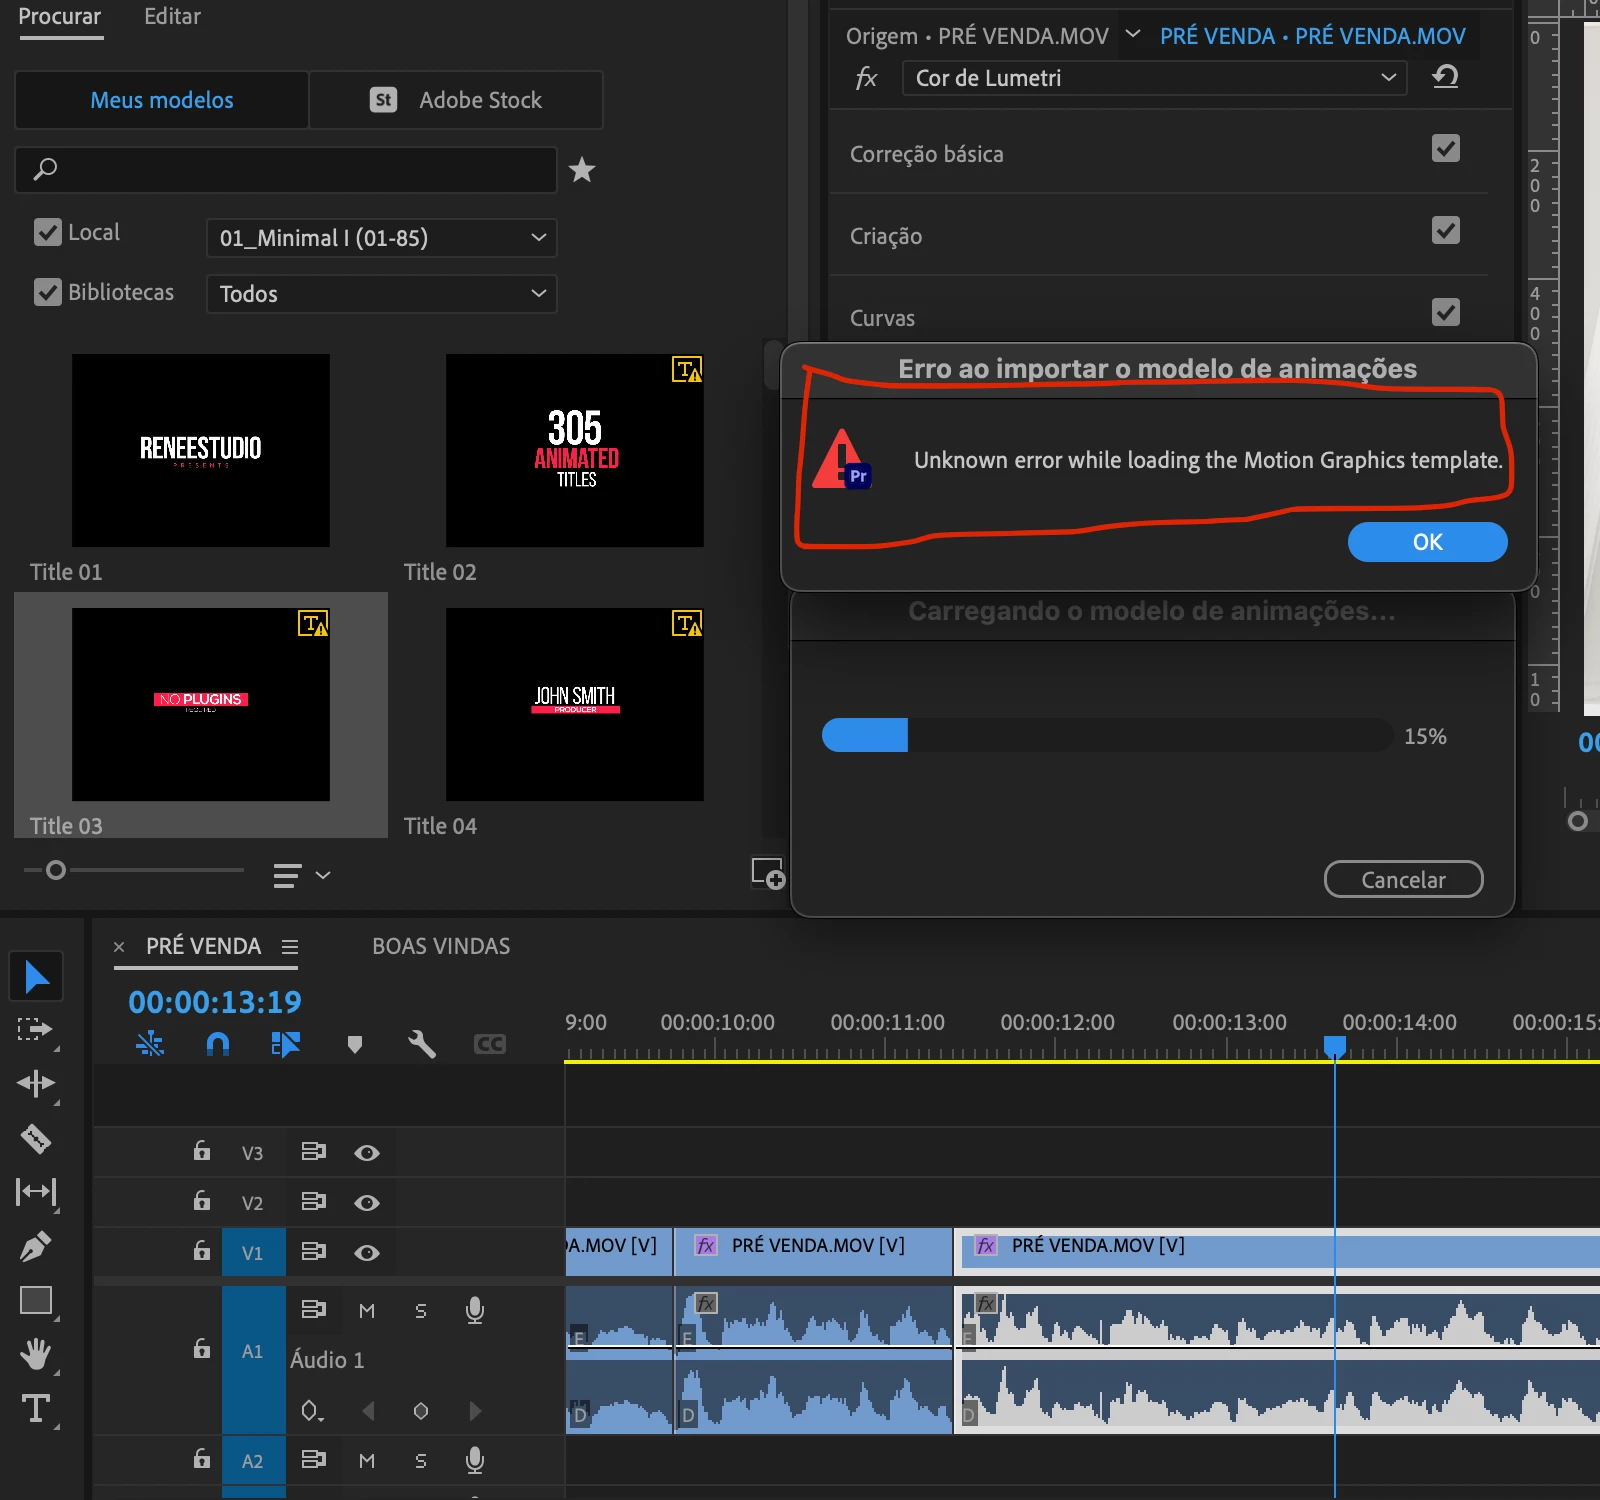Image resolution: width=1600 pixels, height=1500 pixels.
Task: Select the Slip tool
Action: point(36,1192)
